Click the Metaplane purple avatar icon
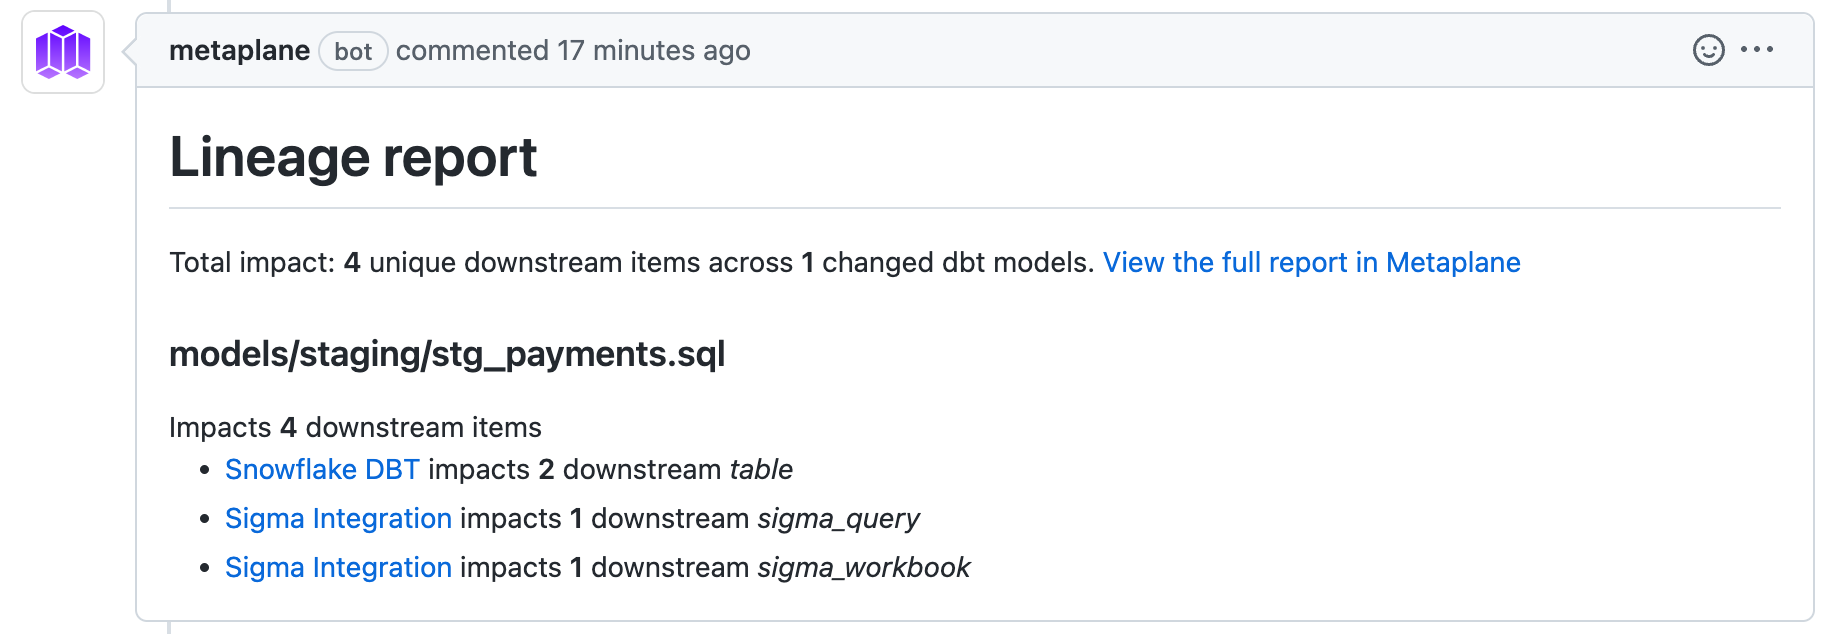 click(63, 52)
